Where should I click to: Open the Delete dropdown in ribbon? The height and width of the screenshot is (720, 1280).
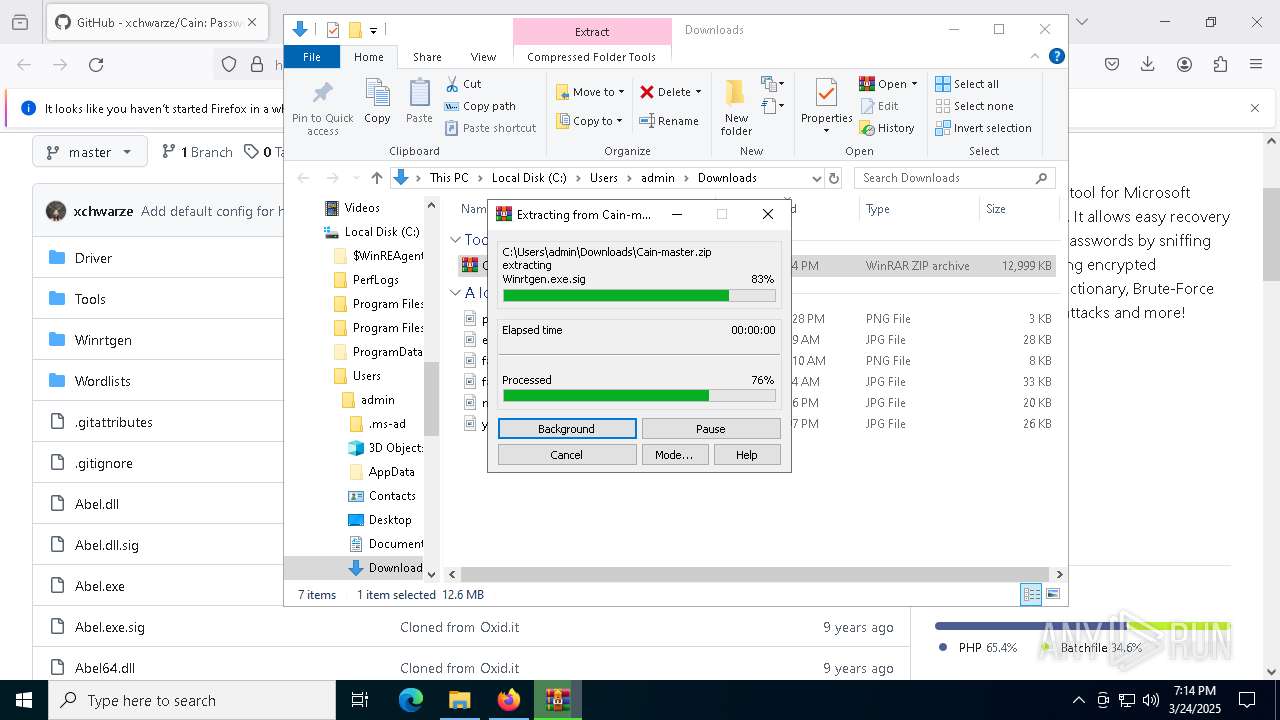[671, 92]
